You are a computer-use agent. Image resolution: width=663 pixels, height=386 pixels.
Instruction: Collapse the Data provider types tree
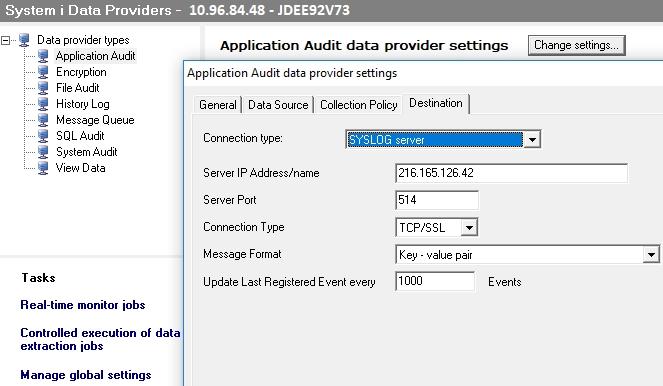click(5, 41)
